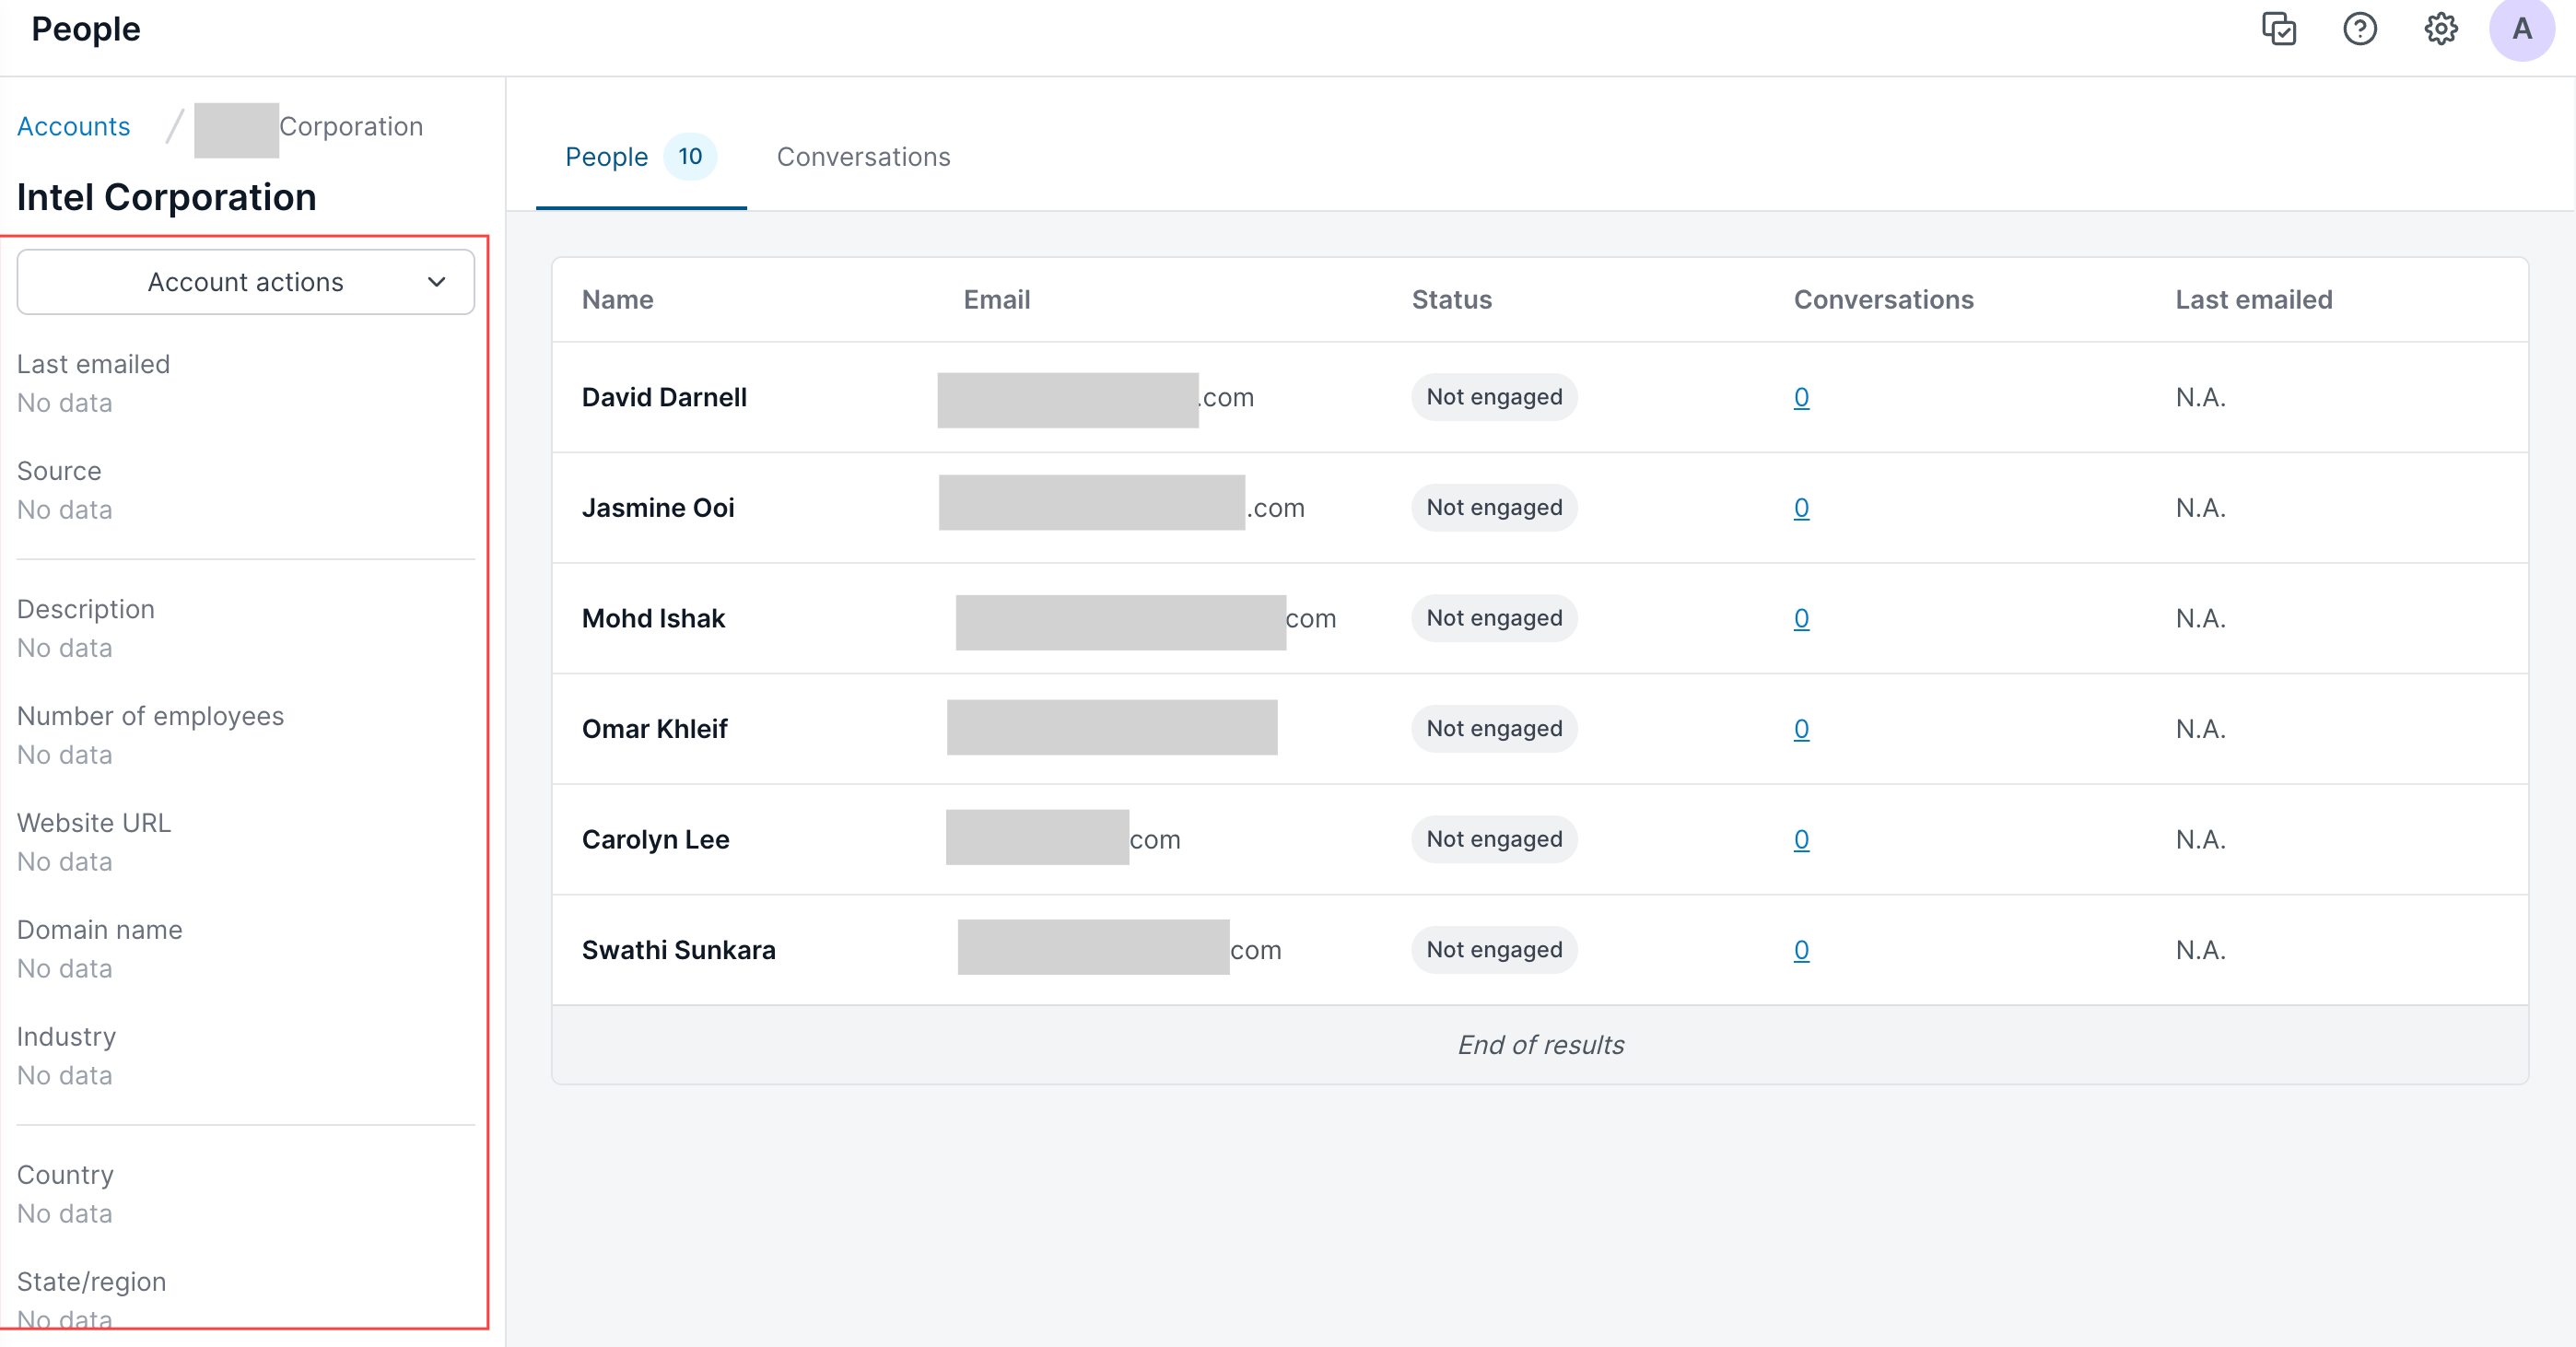Expand the Account actions dropdown
This screenshot has width=2576, height=1347.
[x=246, y=282]
